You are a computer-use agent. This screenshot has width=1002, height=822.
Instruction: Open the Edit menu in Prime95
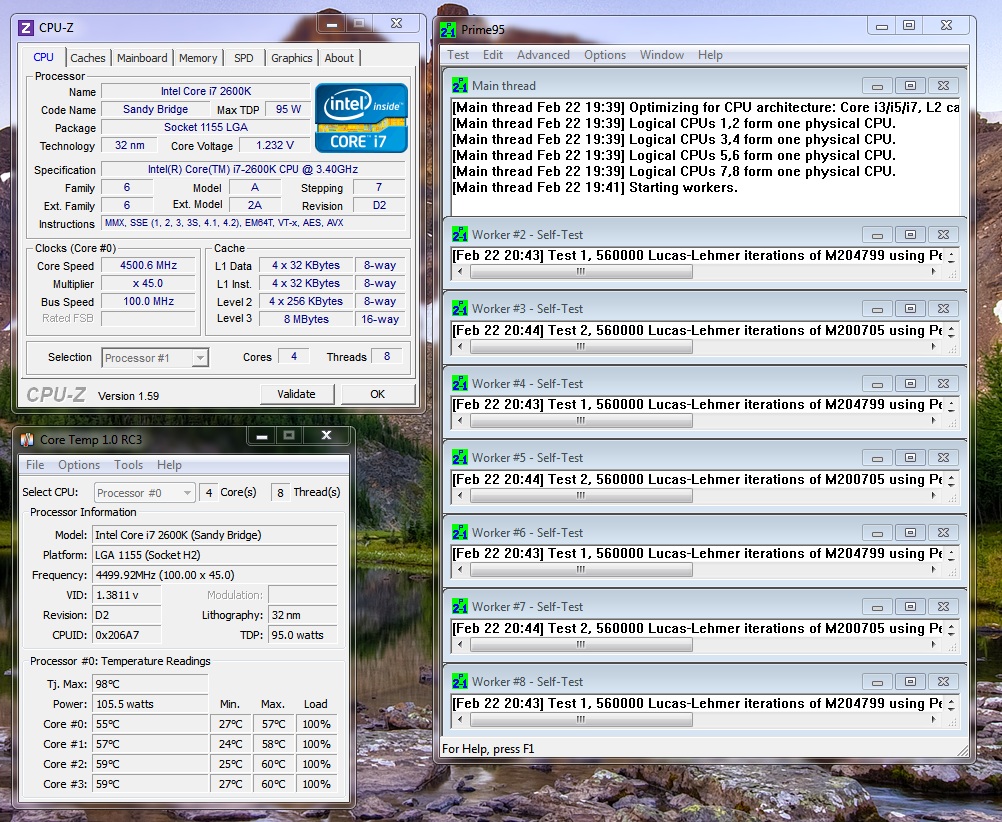[493, 55]
